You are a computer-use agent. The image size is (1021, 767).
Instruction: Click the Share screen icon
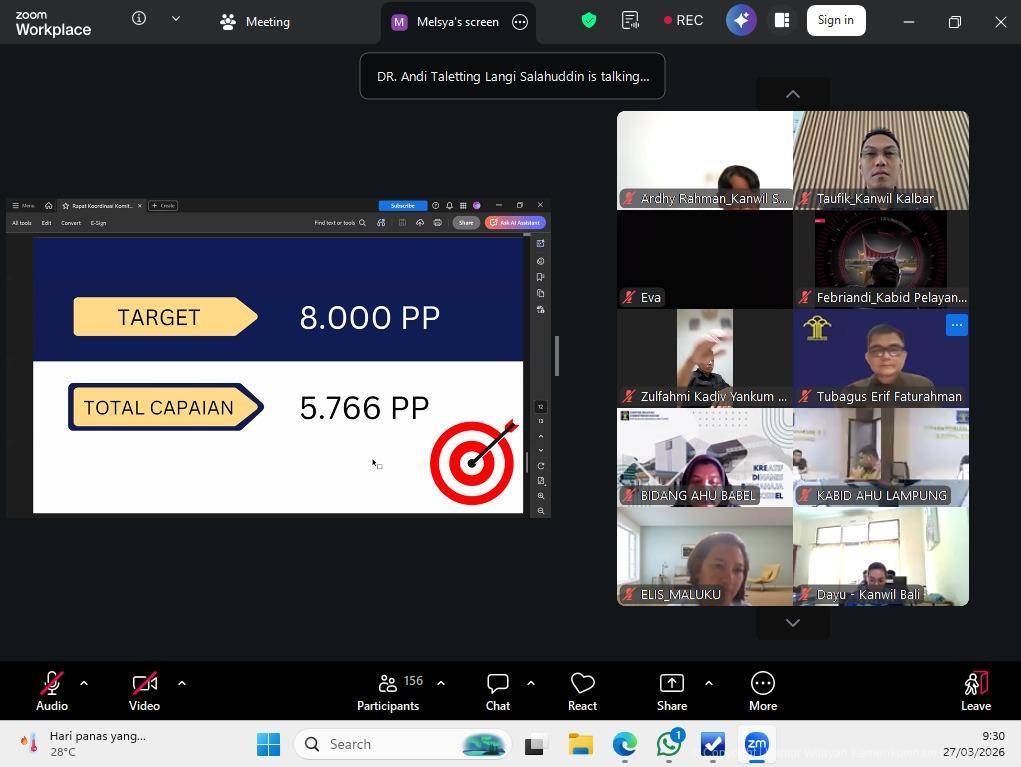(x=671, y=690)
